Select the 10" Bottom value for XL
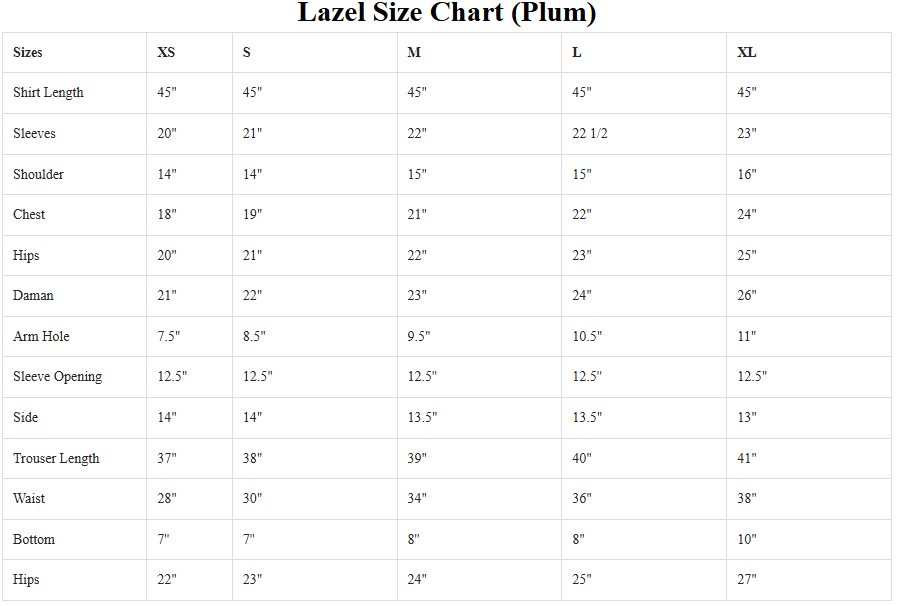Image resolution: width=901 pixels, height=606 pixels. coord(747,540)
